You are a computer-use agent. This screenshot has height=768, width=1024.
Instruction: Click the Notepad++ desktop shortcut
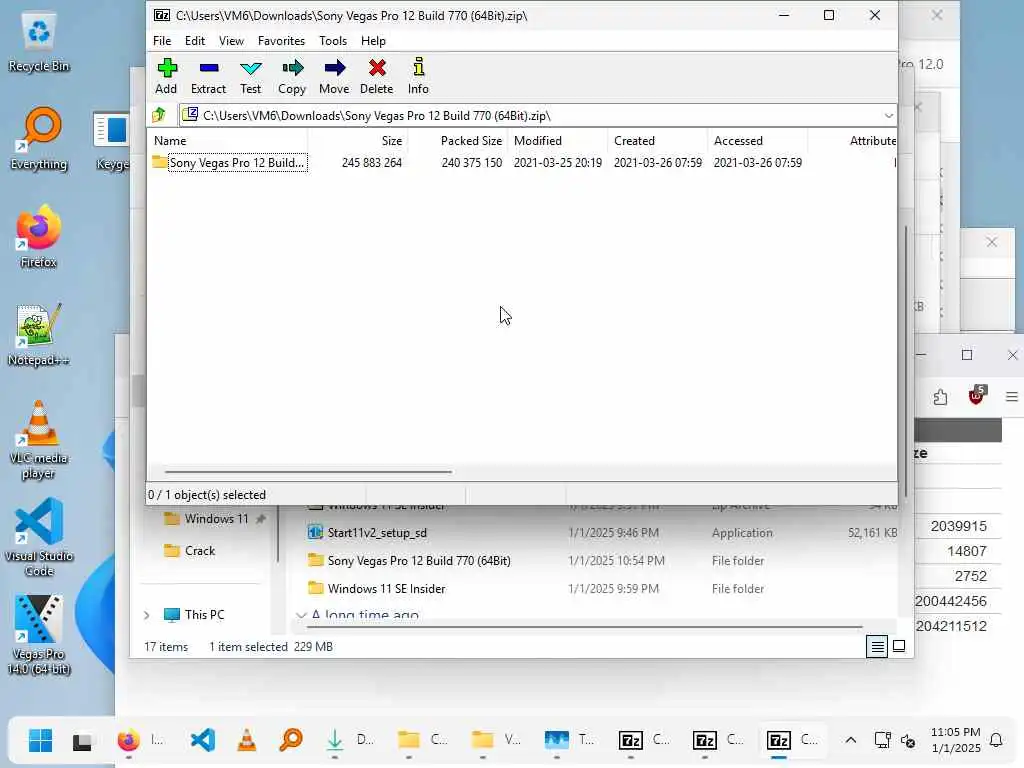point(39,335)
